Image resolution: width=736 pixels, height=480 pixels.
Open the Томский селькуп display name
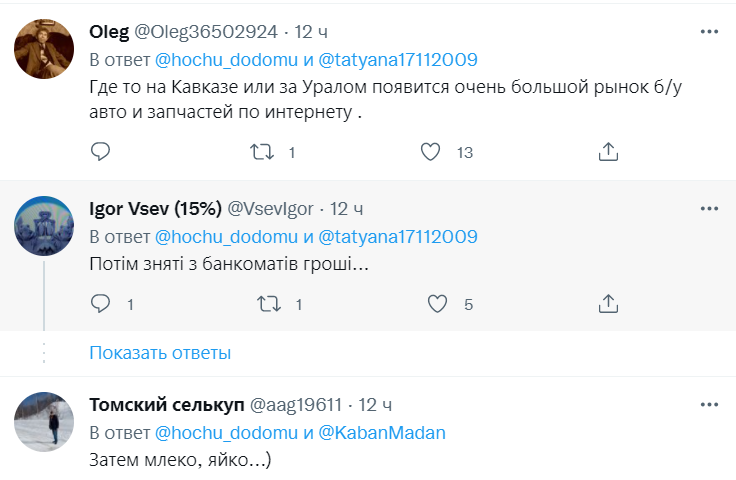pos(165,405)
